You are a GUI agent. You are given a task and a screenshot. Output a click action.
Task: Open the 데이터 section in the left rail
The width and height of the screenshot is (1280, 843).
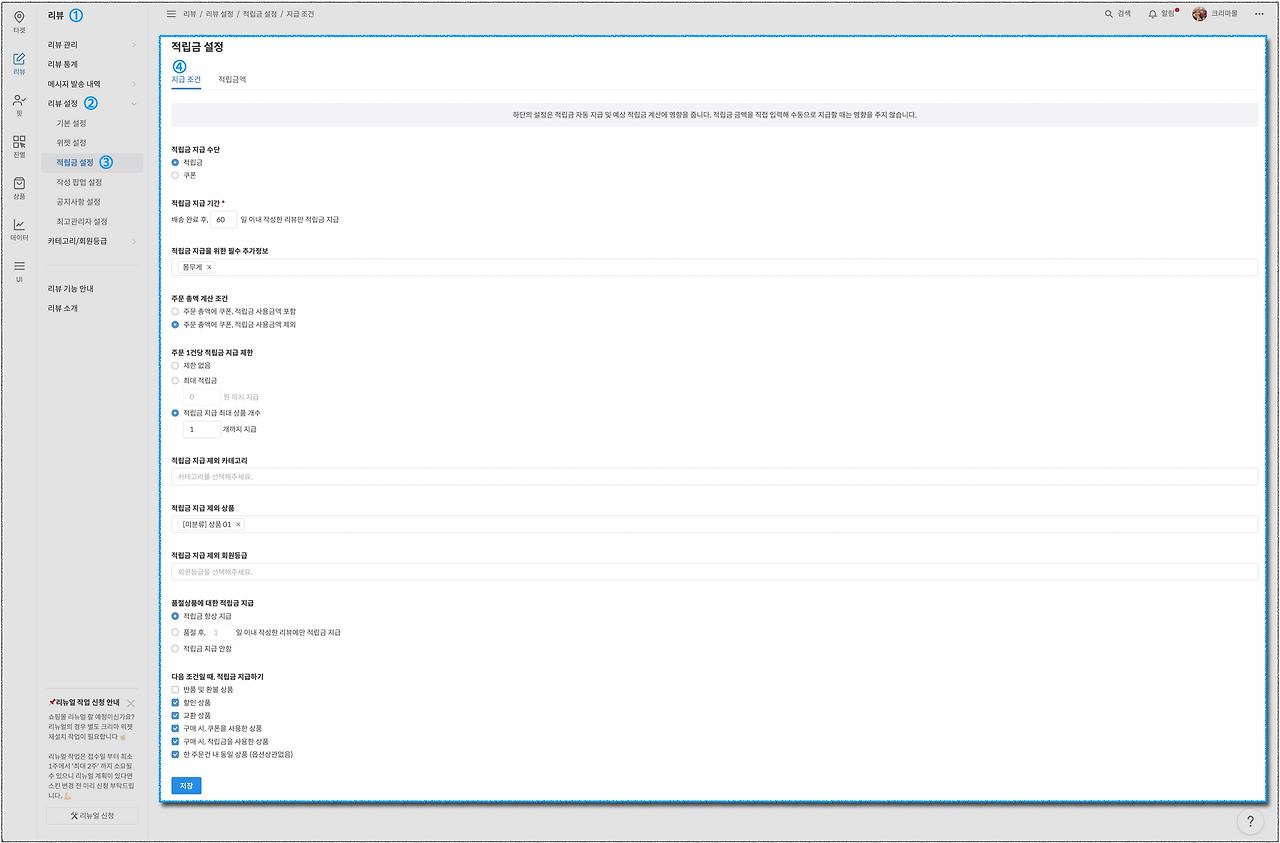pyautogui.click(x=19, y=229)
